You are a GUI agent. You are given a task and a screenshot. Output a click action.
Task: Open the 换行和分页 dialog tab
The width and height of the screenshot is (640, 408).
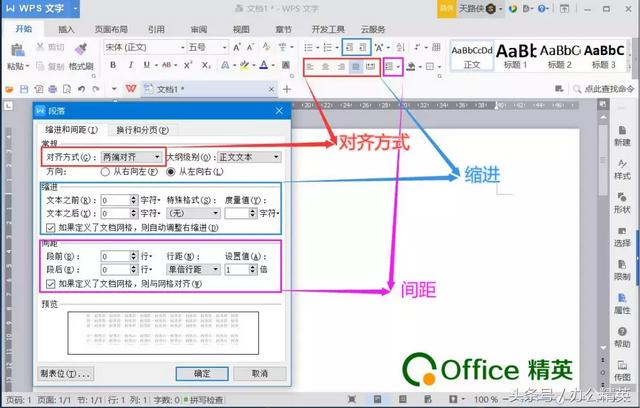click(142, 130)
